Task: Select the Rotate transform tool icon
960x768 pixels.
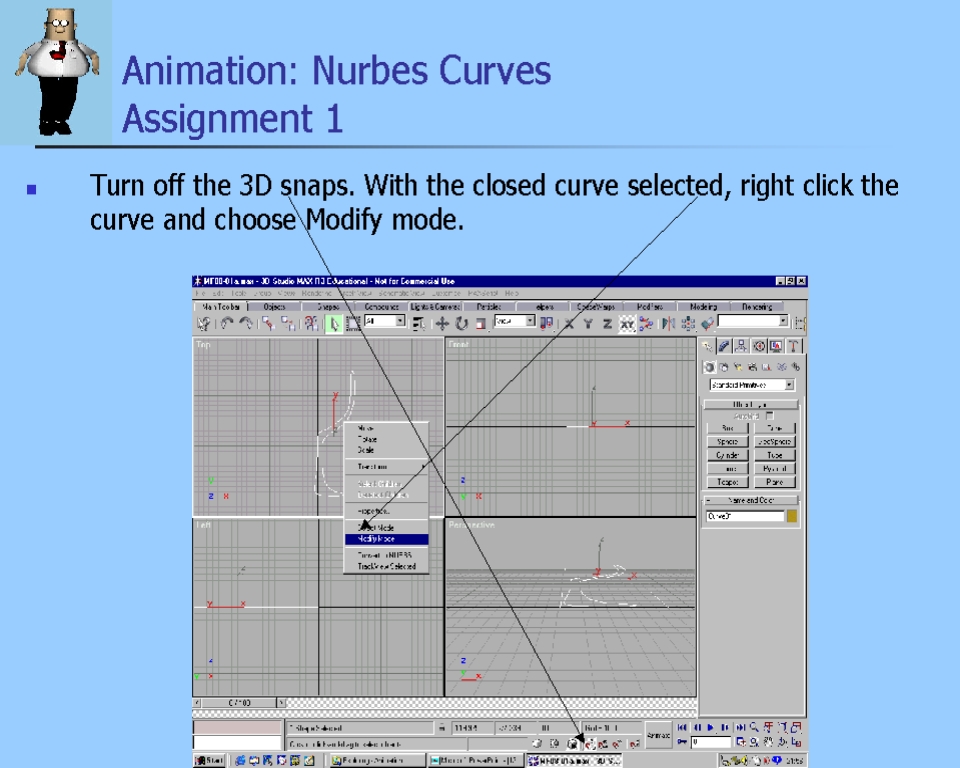Action: (x=461, y=323)
